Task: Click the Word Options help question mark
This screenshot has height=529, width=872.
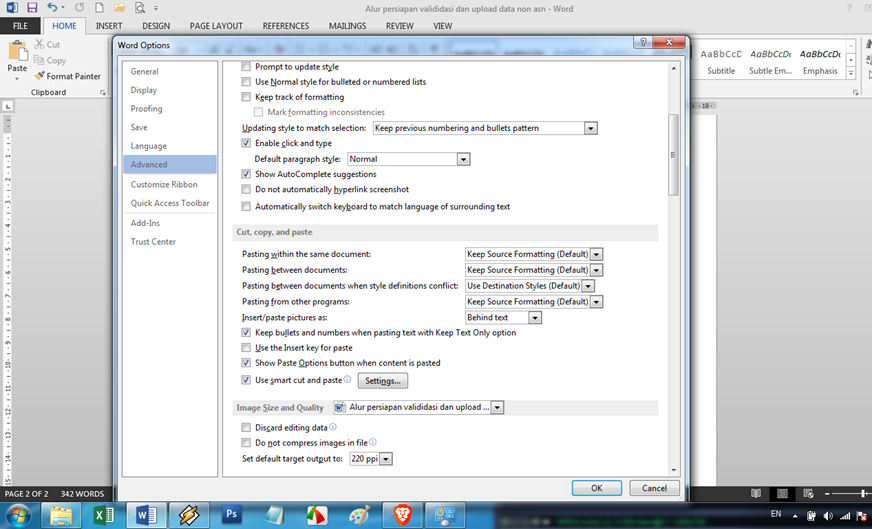Action: (x=643, y=42)
